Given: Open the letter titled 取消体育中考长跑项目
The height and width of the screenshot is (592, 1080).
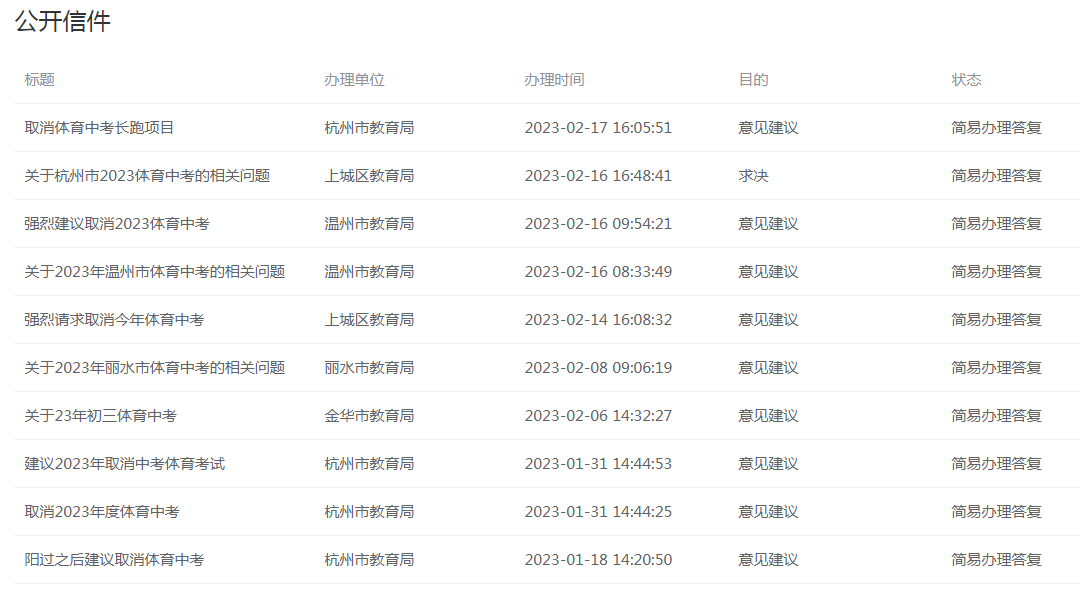Looking at the screenshot, I should point(99,127).
